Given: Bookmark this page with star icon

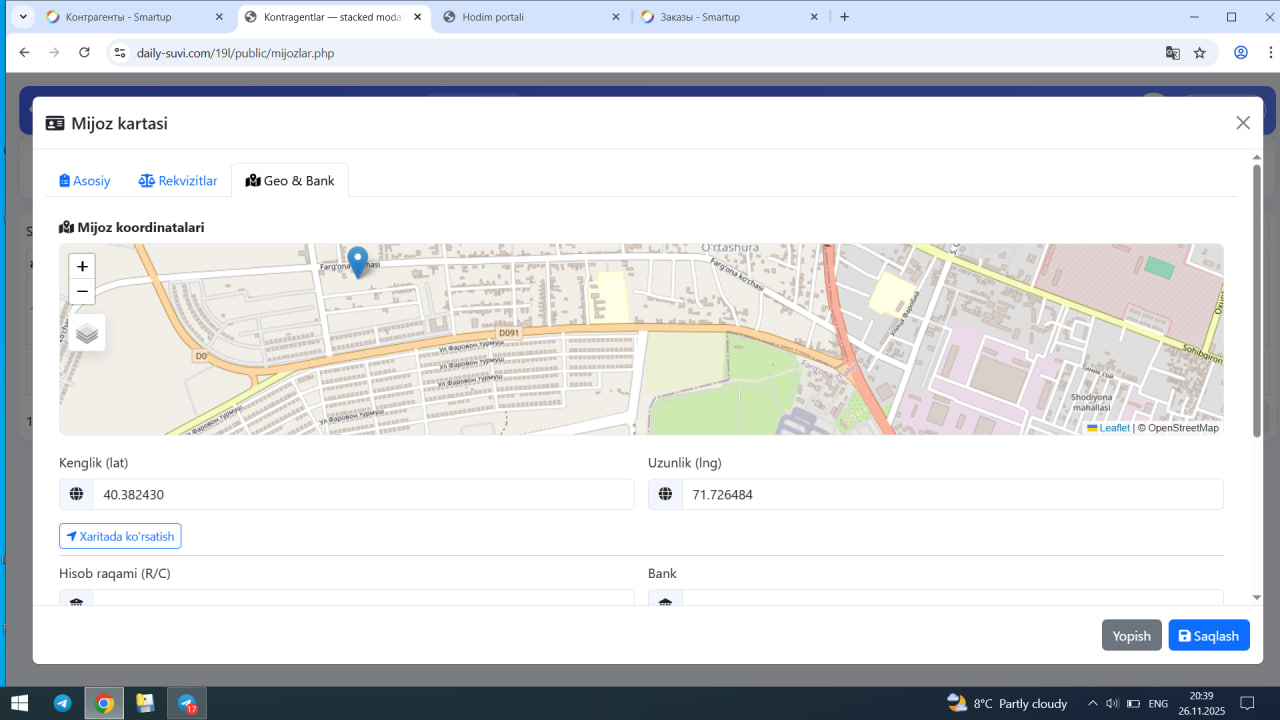Looking at the screenshot, I should [1200, 53].
